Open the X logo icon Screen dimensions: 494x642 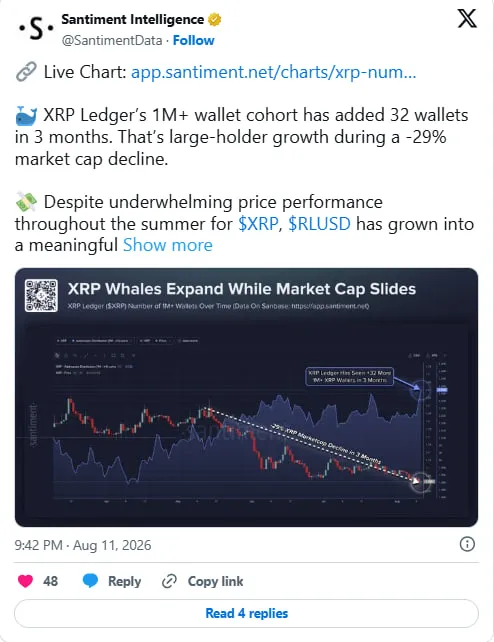tap(467, 18)
